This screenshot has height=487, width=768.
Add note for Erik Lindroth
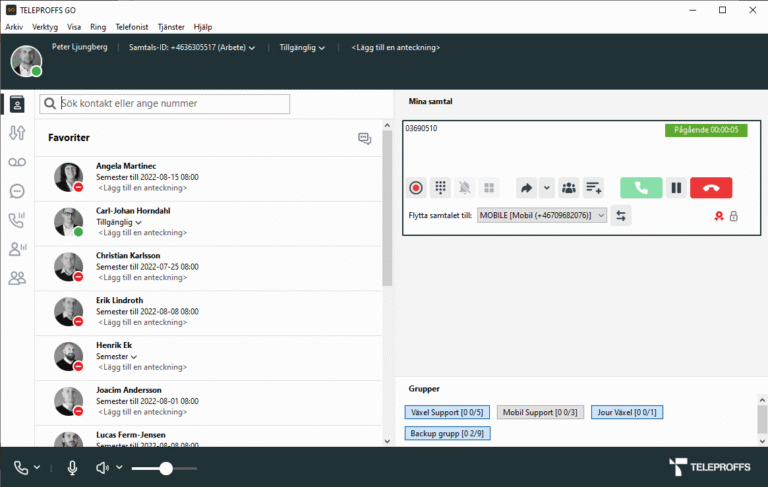point(143,322)
